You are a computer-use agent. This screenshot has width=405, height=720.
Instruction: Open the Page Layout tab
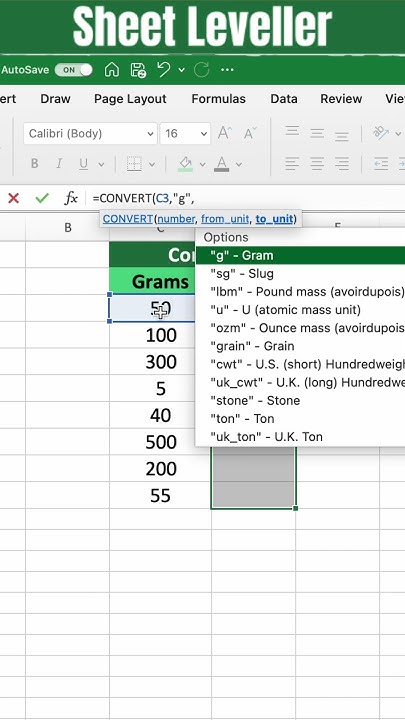click(130, 99)
